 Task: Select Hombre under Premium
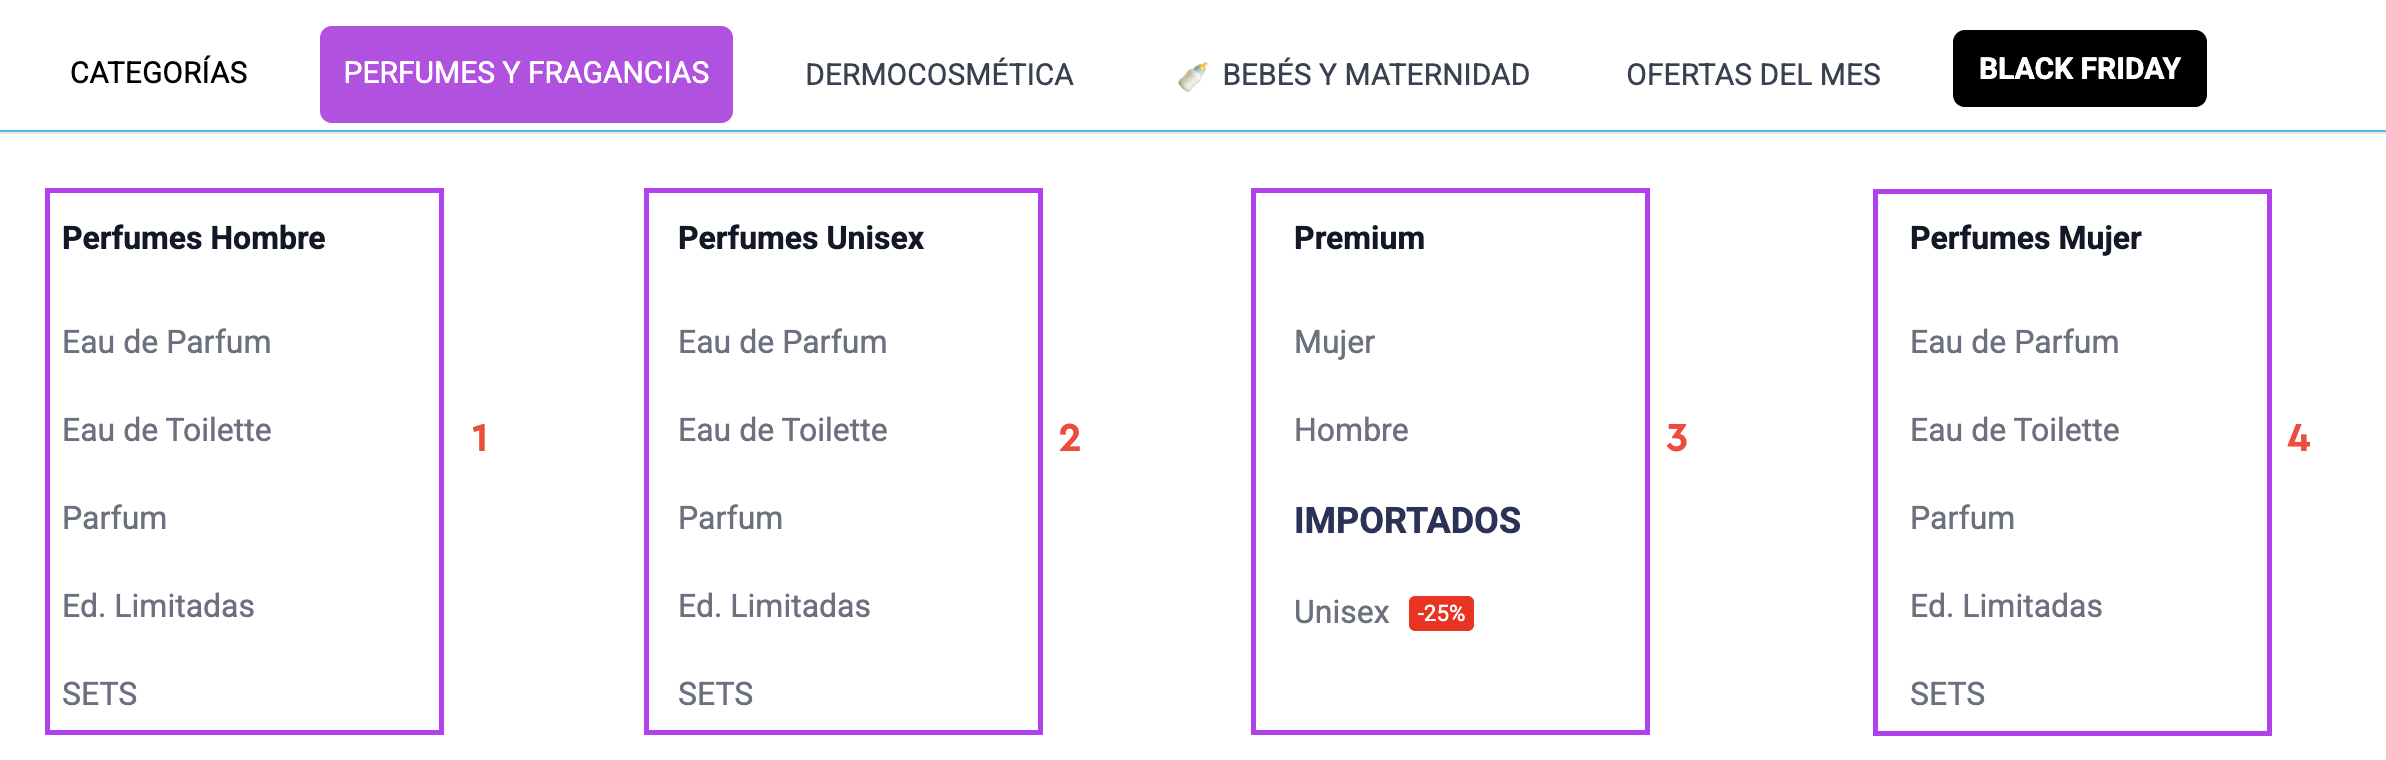(x=1351, y=430)
